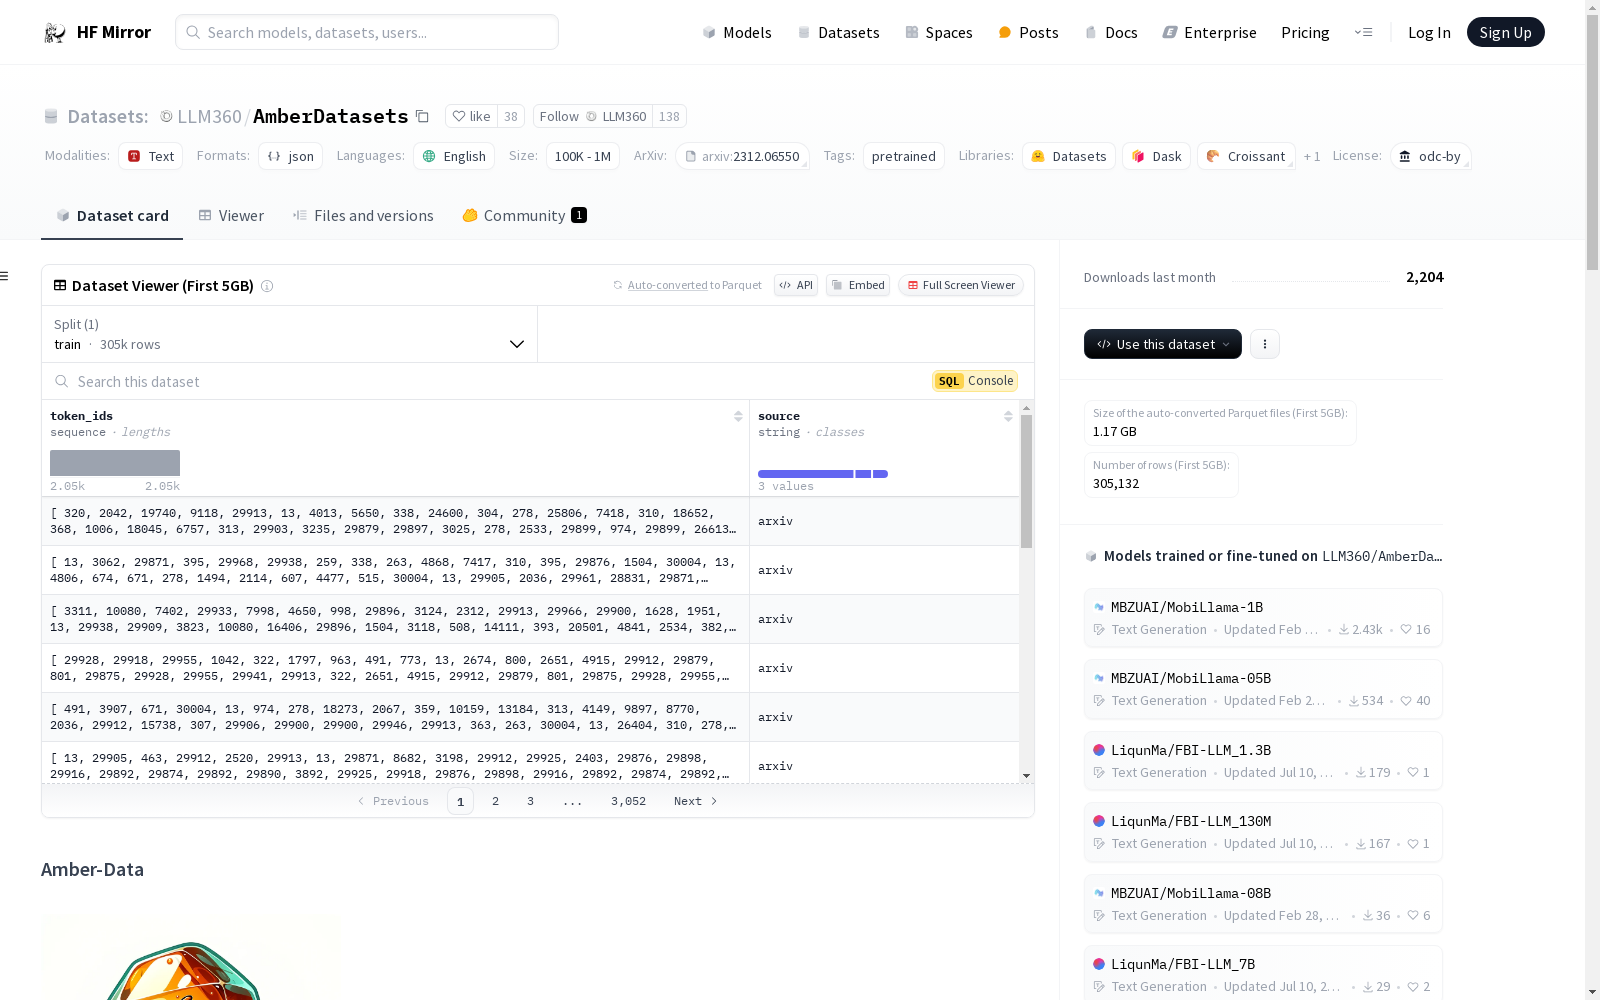Focus the Search models, datasets, users field
This screenshot has height=1000, width=1600.
pyautogui.click(x=367, y=32)
